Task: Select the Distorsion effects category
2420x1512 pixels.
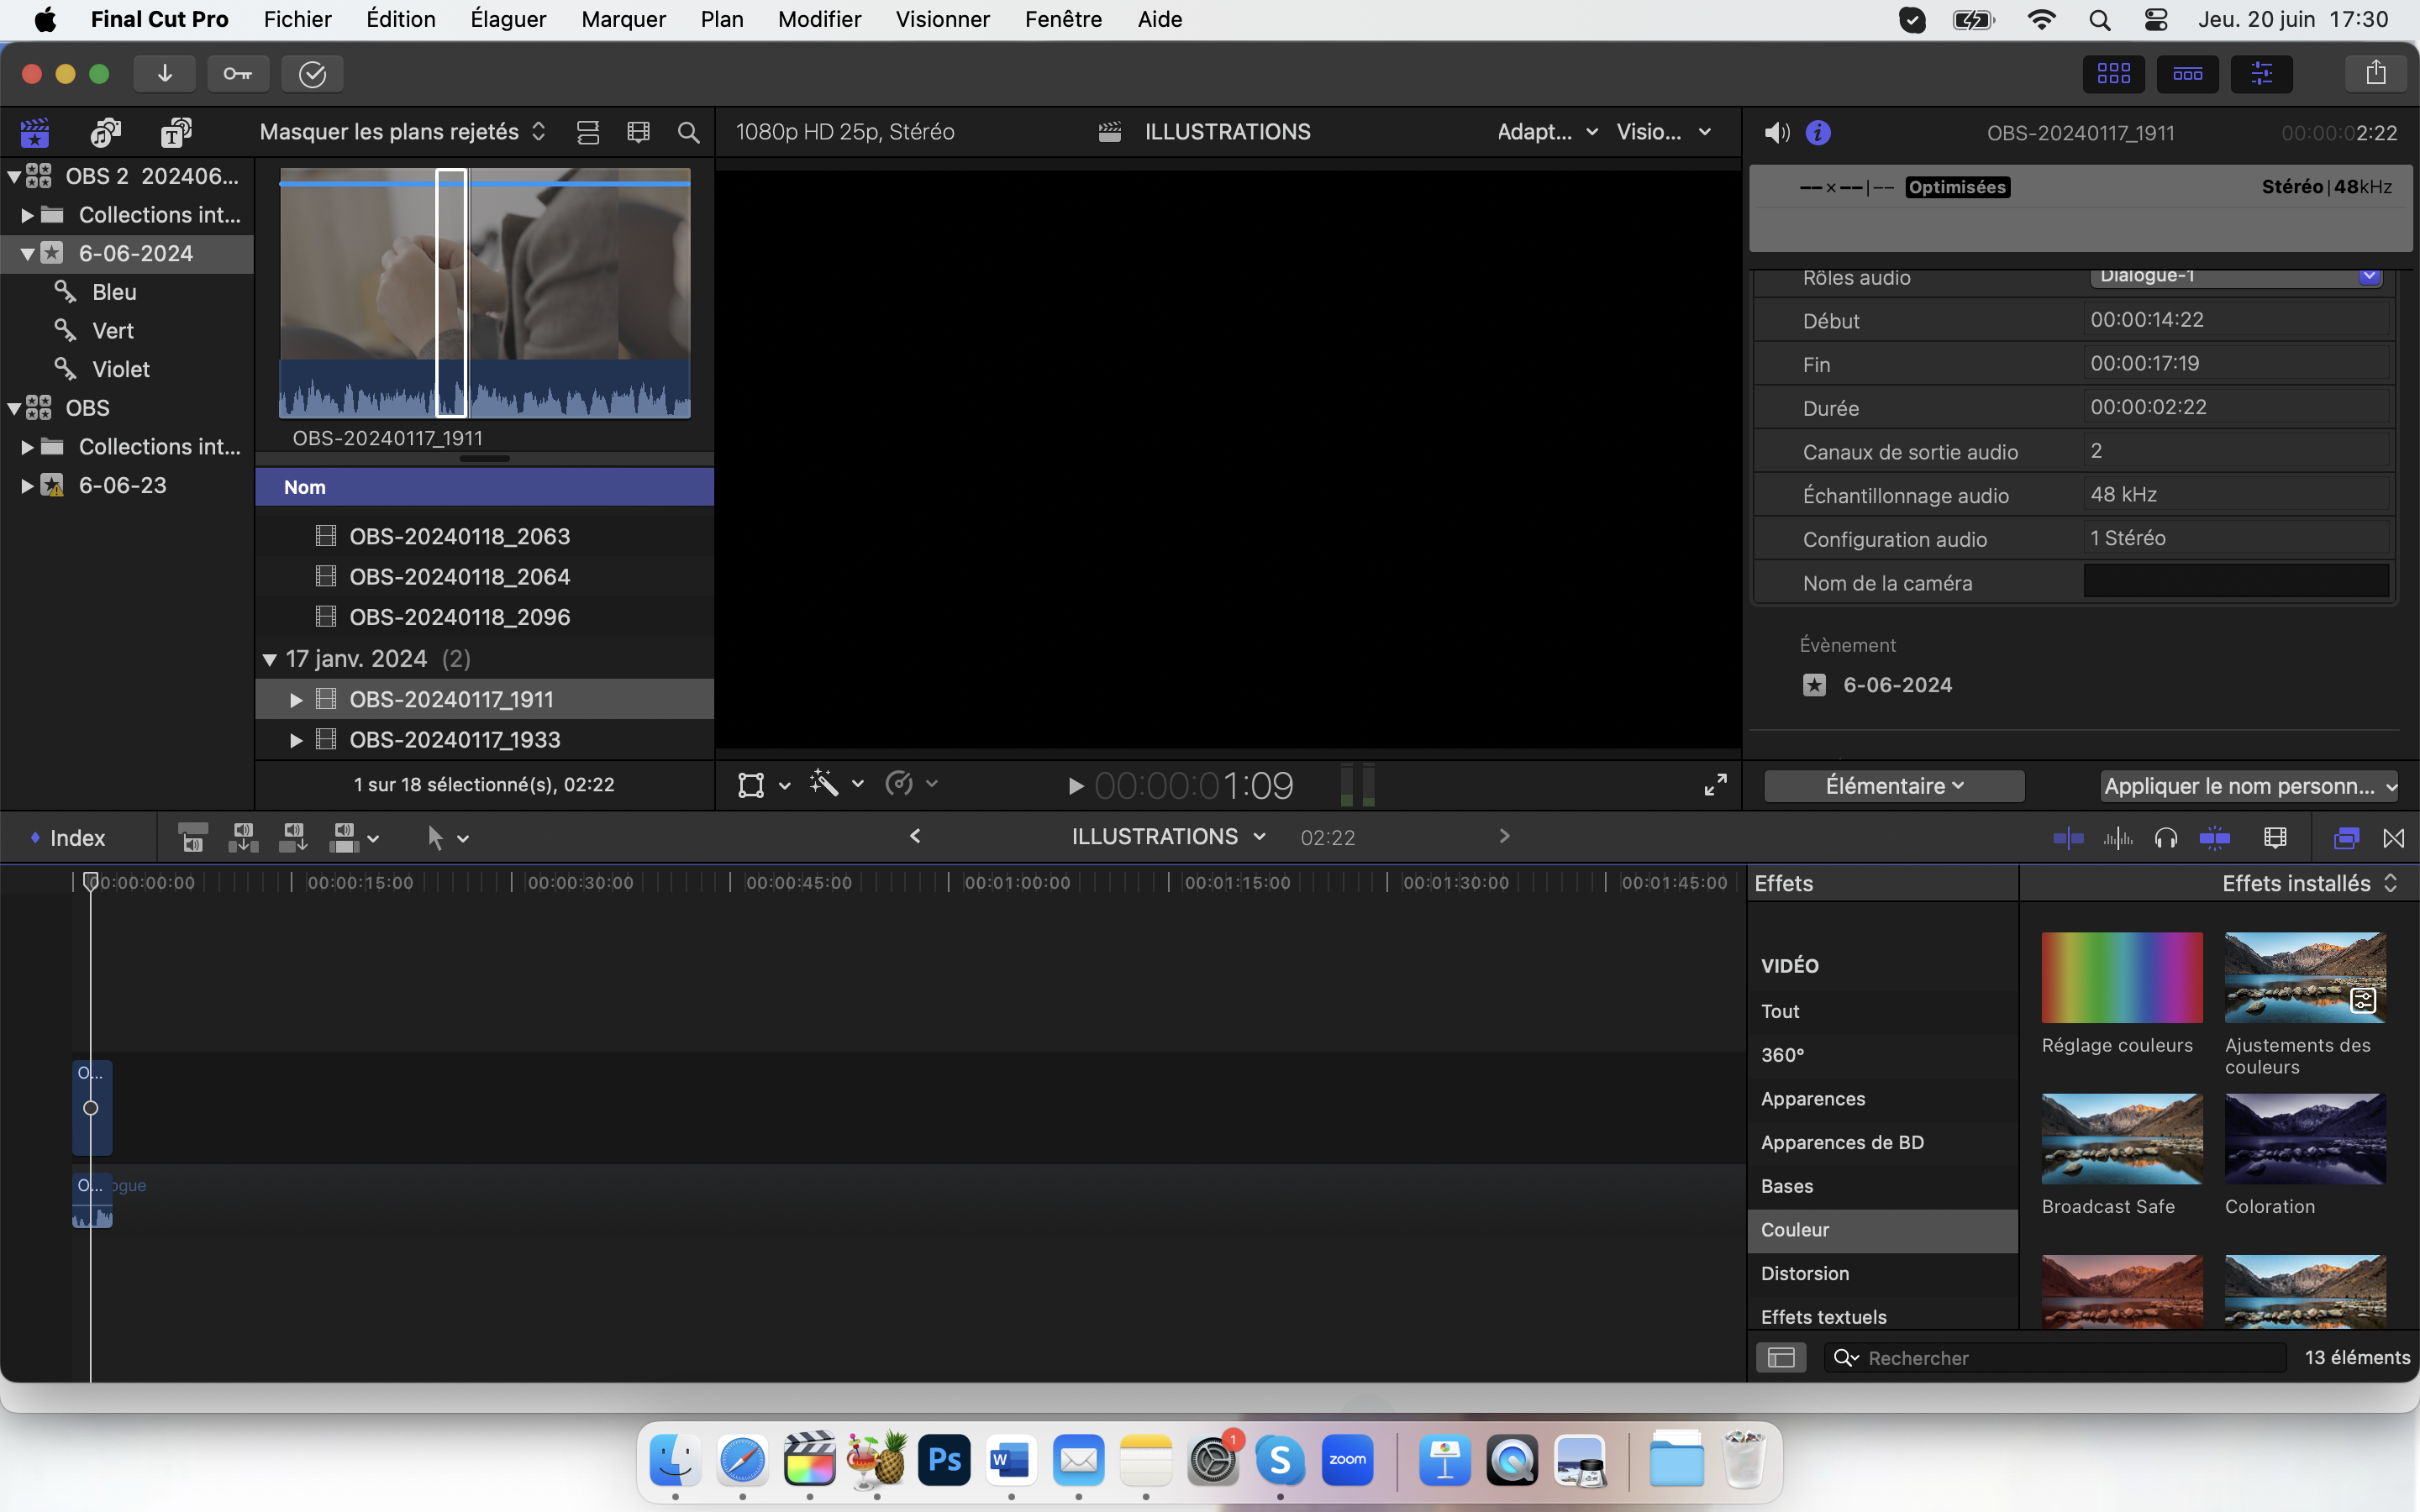Action: [x=1882, y=1273]
